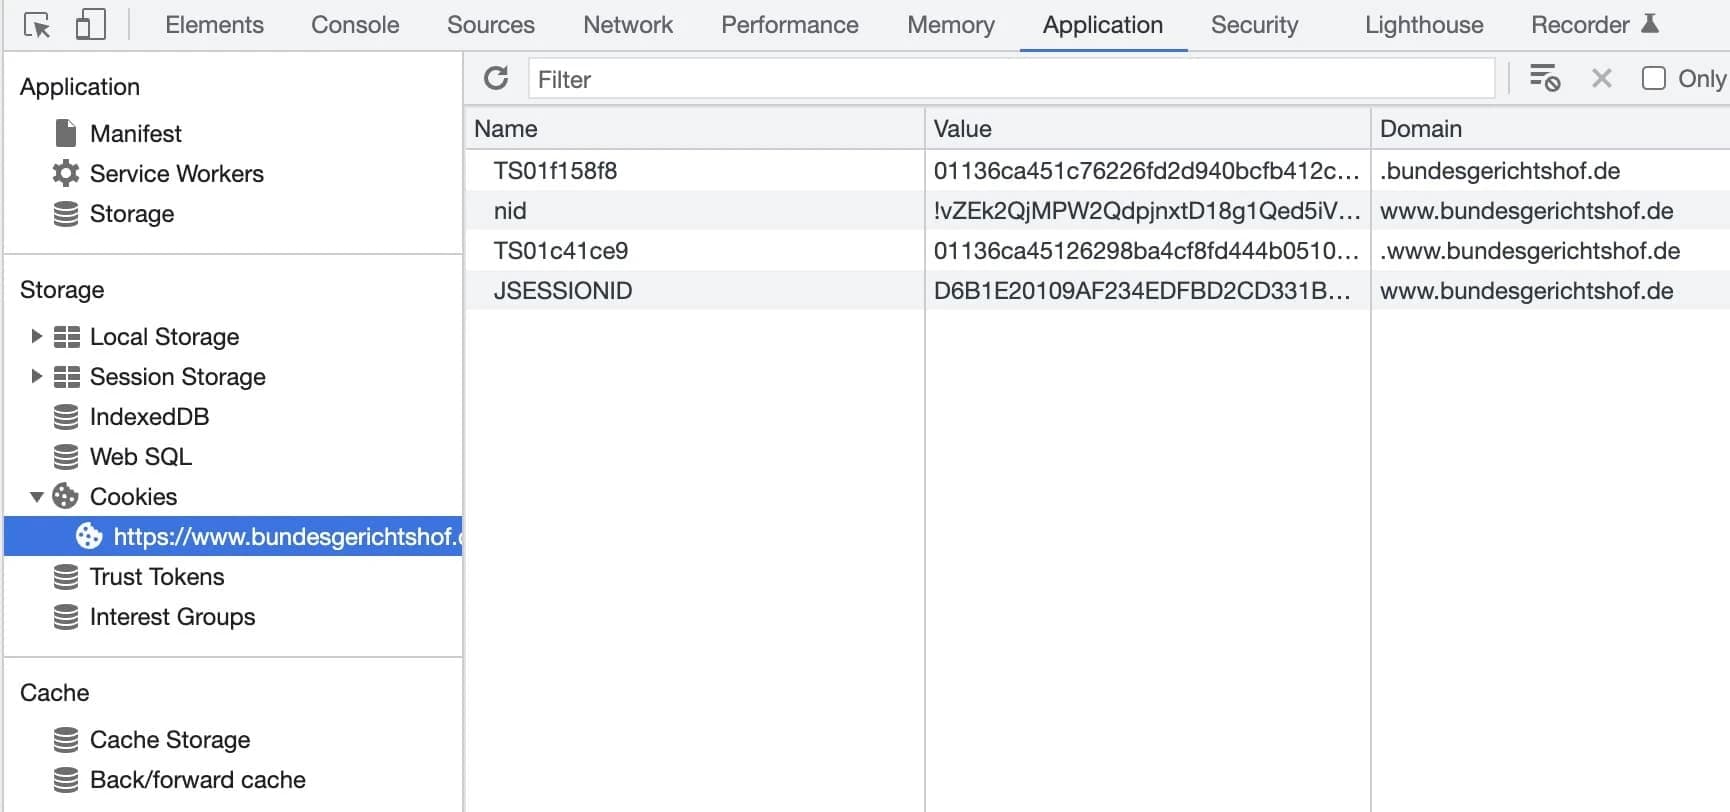Open the Lighthouse tab

(1423, 25)
